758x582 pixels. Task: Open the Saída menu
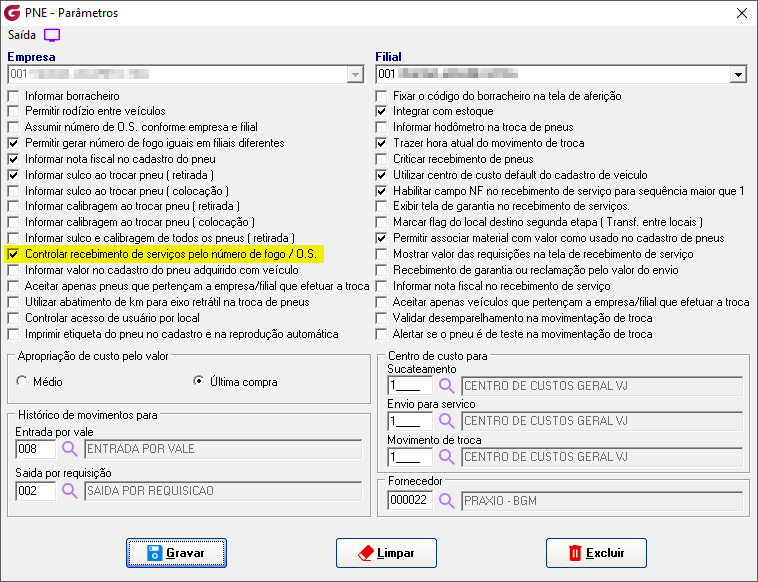pos(22,35)
